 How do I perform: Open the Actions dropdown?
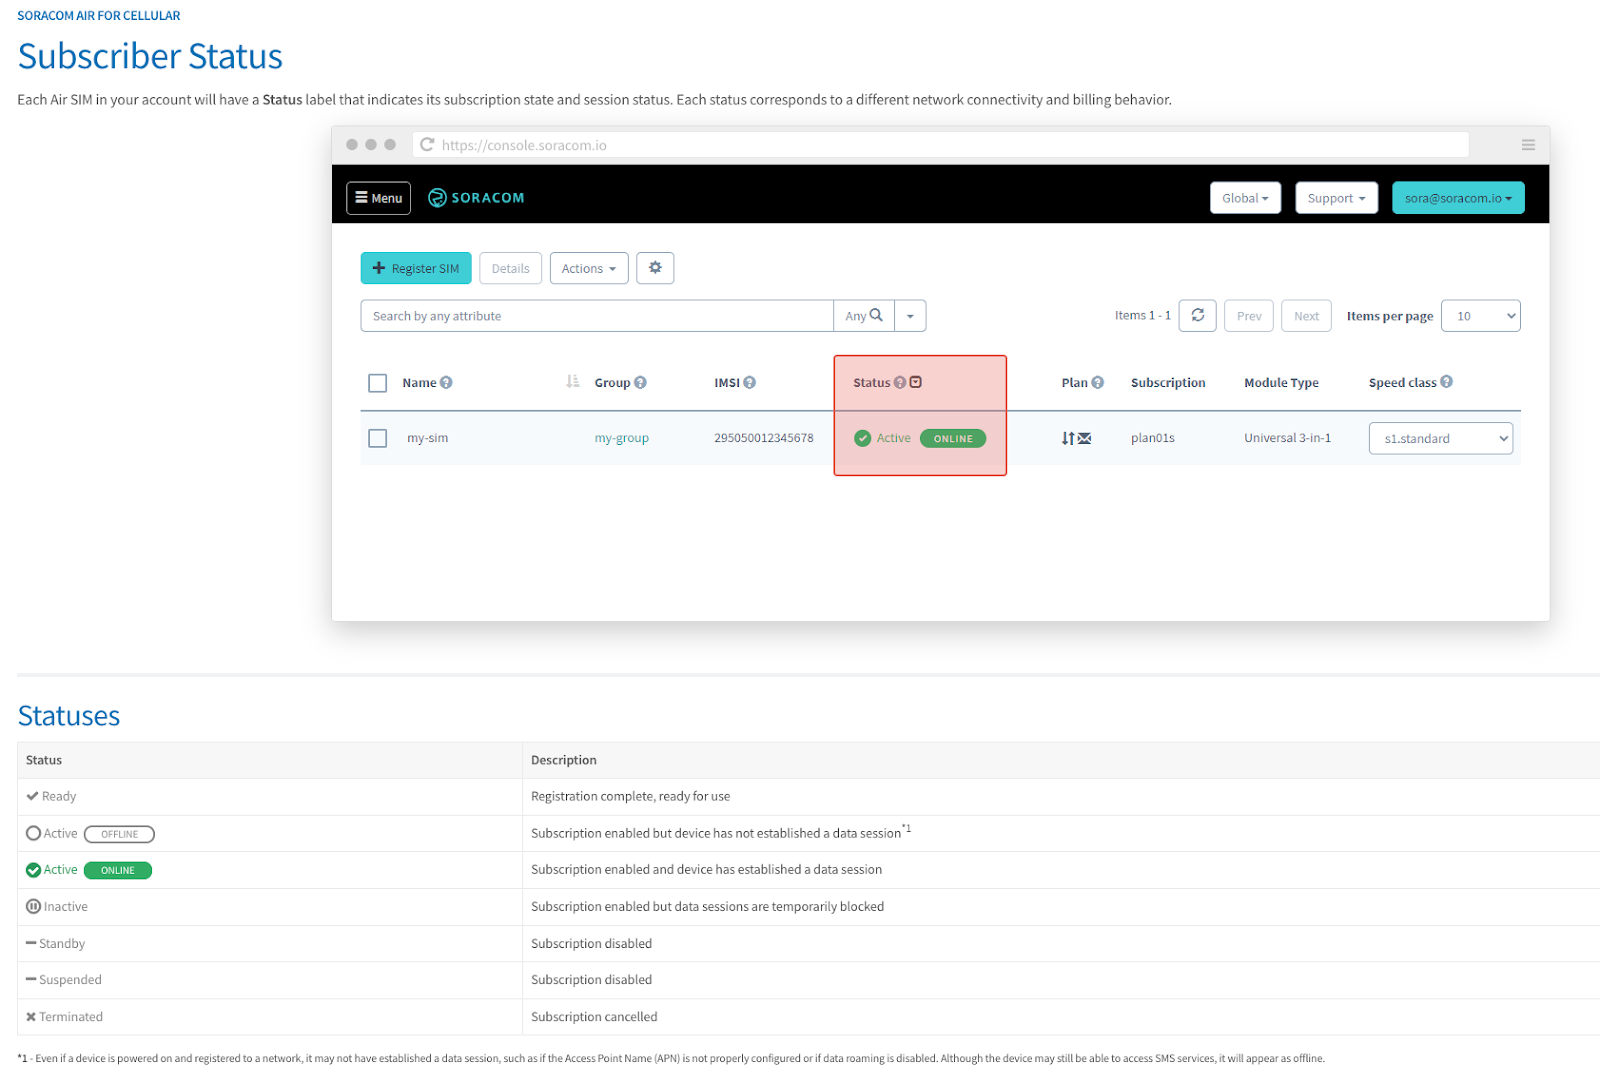click(588, 268)
